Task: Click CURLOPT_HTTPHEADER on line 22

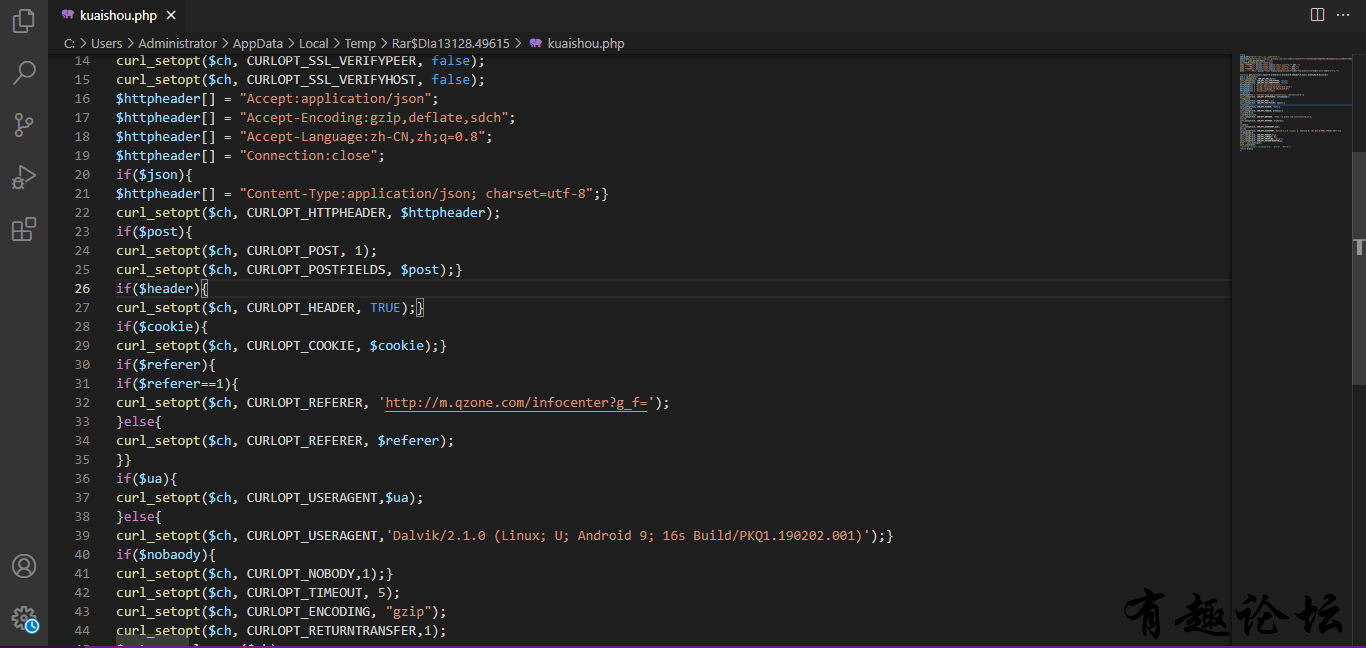Action: click(316, 213)
